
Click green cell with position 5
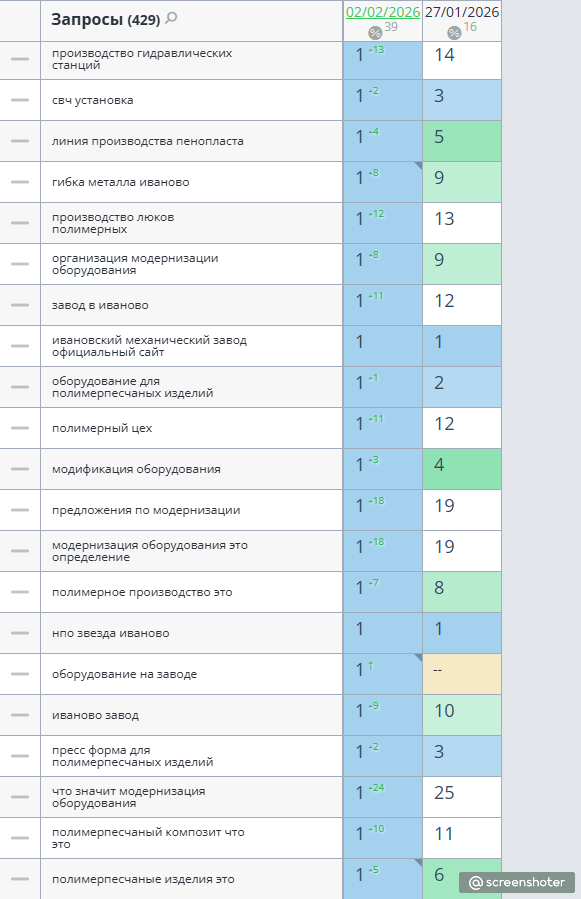tap(462, 141)
